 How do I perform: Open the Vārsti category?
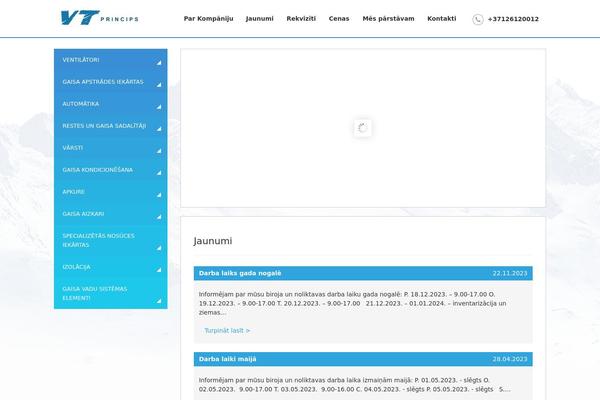[x=73, y=148]
